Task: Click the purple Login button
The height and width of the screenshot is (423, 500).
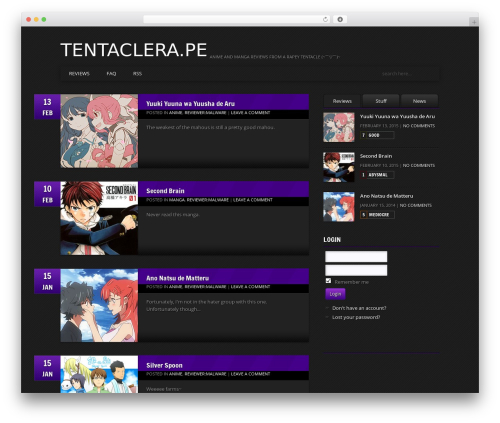Action: tap(335, 294)
